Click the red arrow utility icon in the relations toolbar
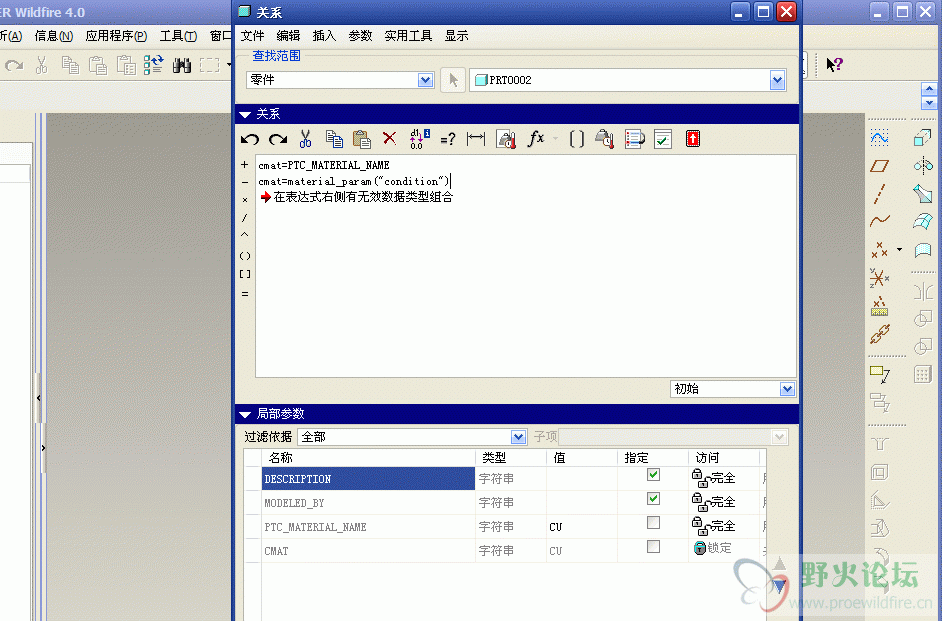Viewport: 942px width, 621px height. coord(693,139)
